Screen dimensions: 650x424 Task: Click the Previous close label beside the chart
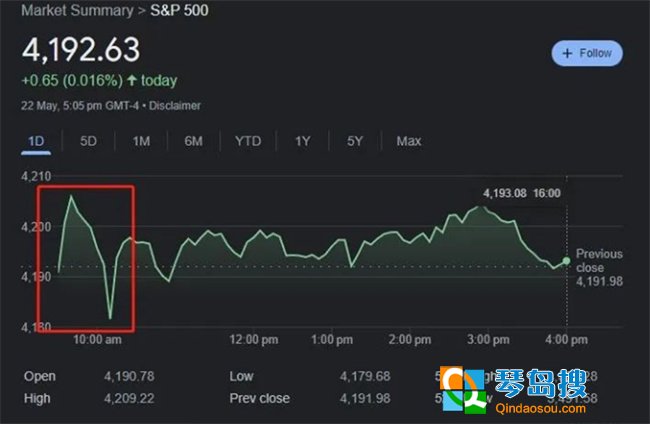click(599, 261)
